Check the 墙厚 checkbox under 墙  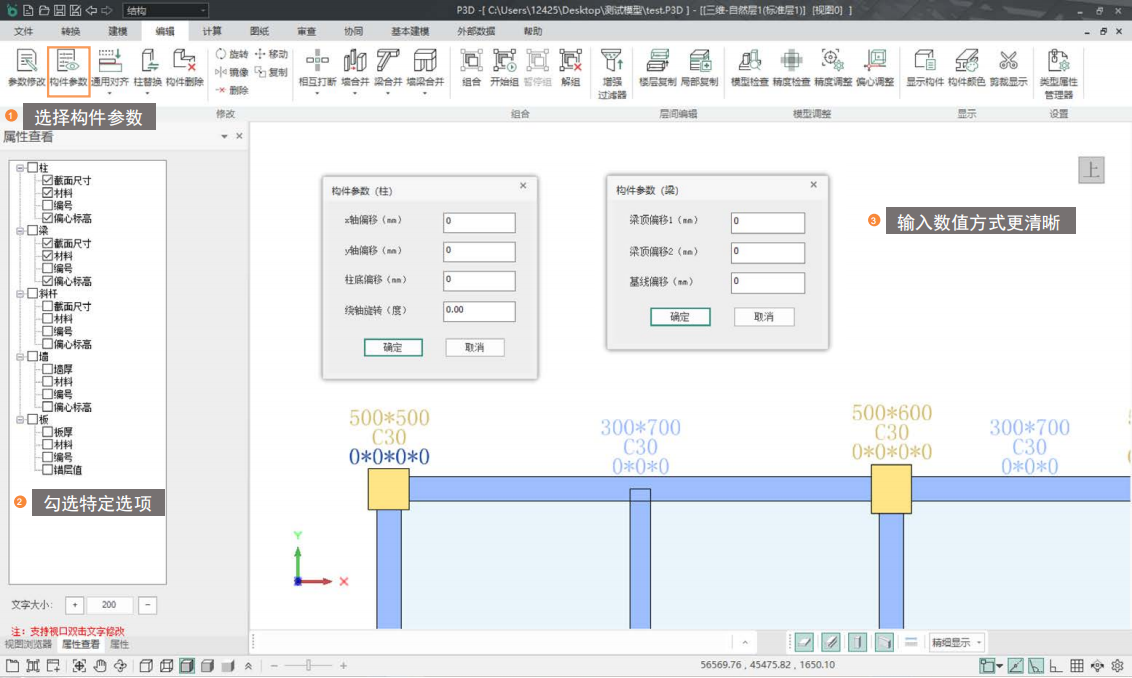click(47, 369)
